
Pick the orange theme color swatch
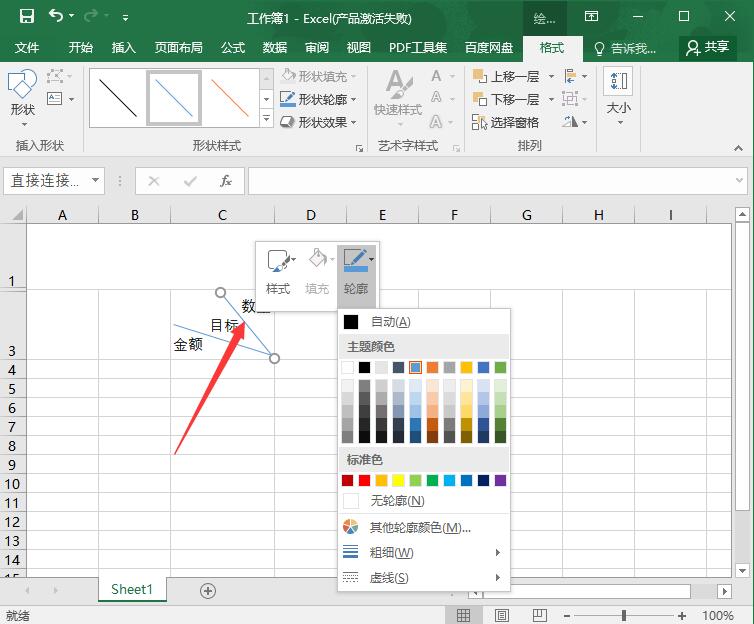(x=432, y=367)
